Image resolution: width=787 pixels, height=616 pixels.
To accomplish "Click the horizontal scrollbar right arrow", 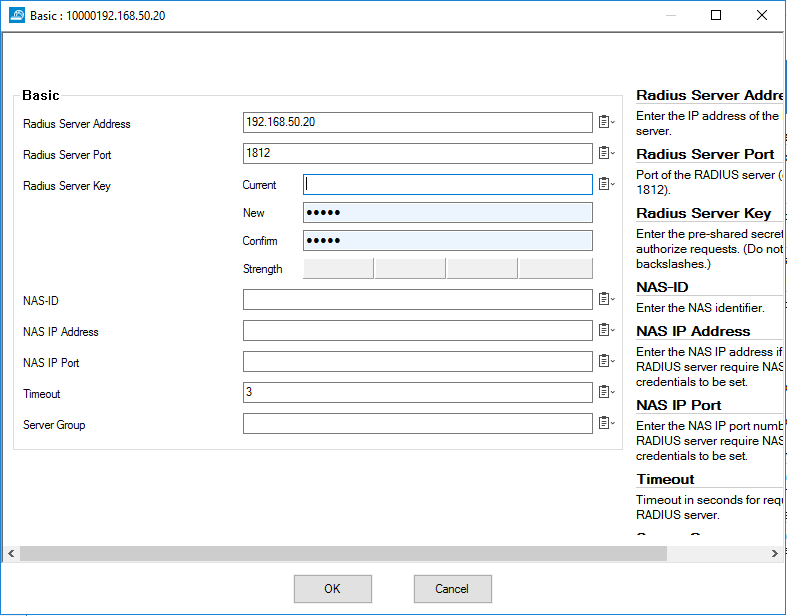I will (x=774, y=553).
